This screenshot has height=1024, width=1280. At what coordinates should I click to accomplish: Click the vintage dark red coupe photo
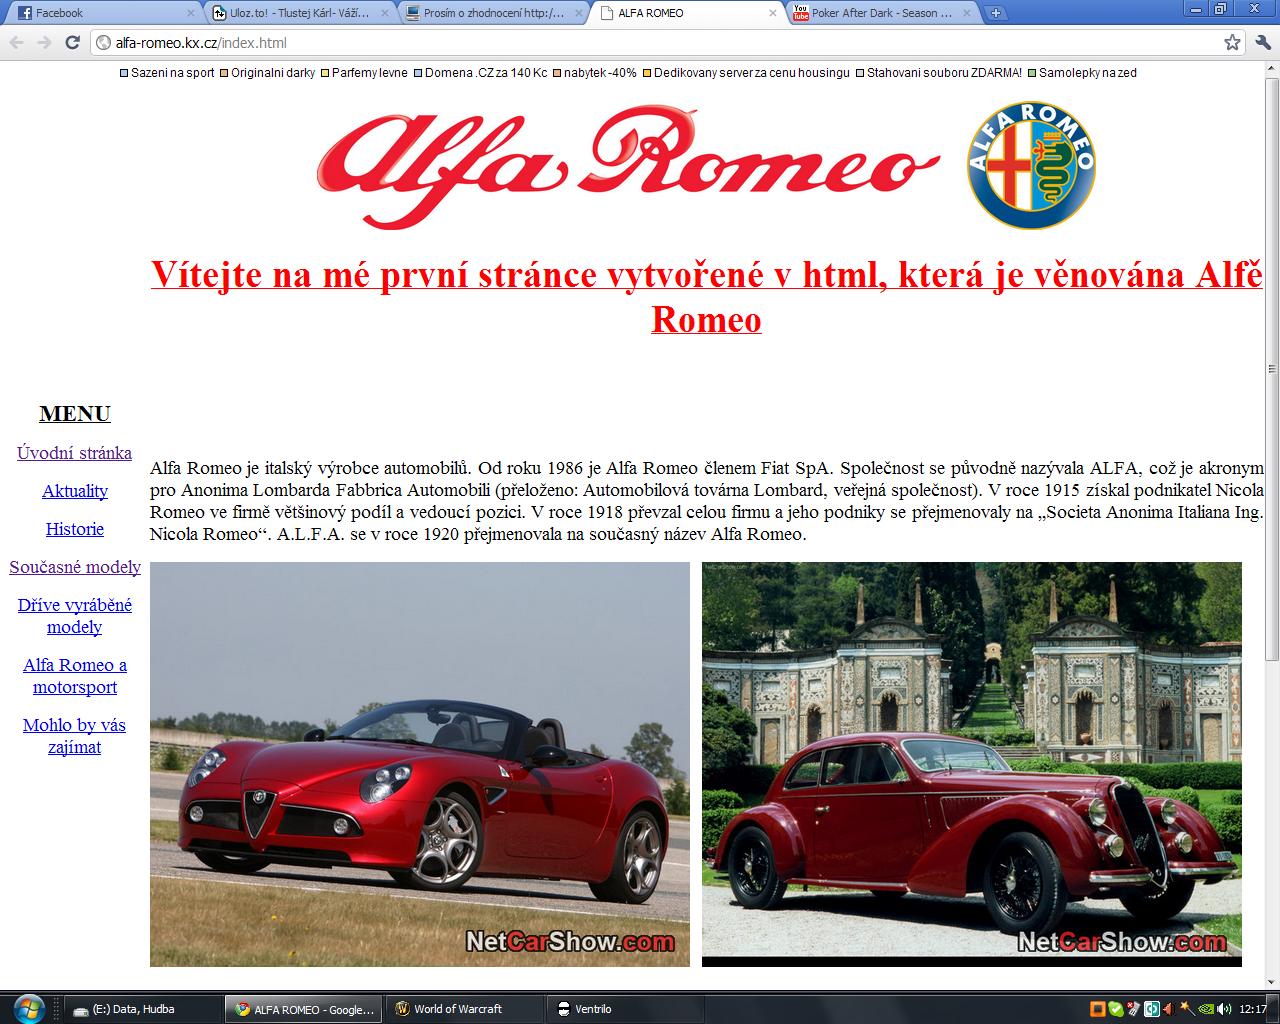point(972,764)
